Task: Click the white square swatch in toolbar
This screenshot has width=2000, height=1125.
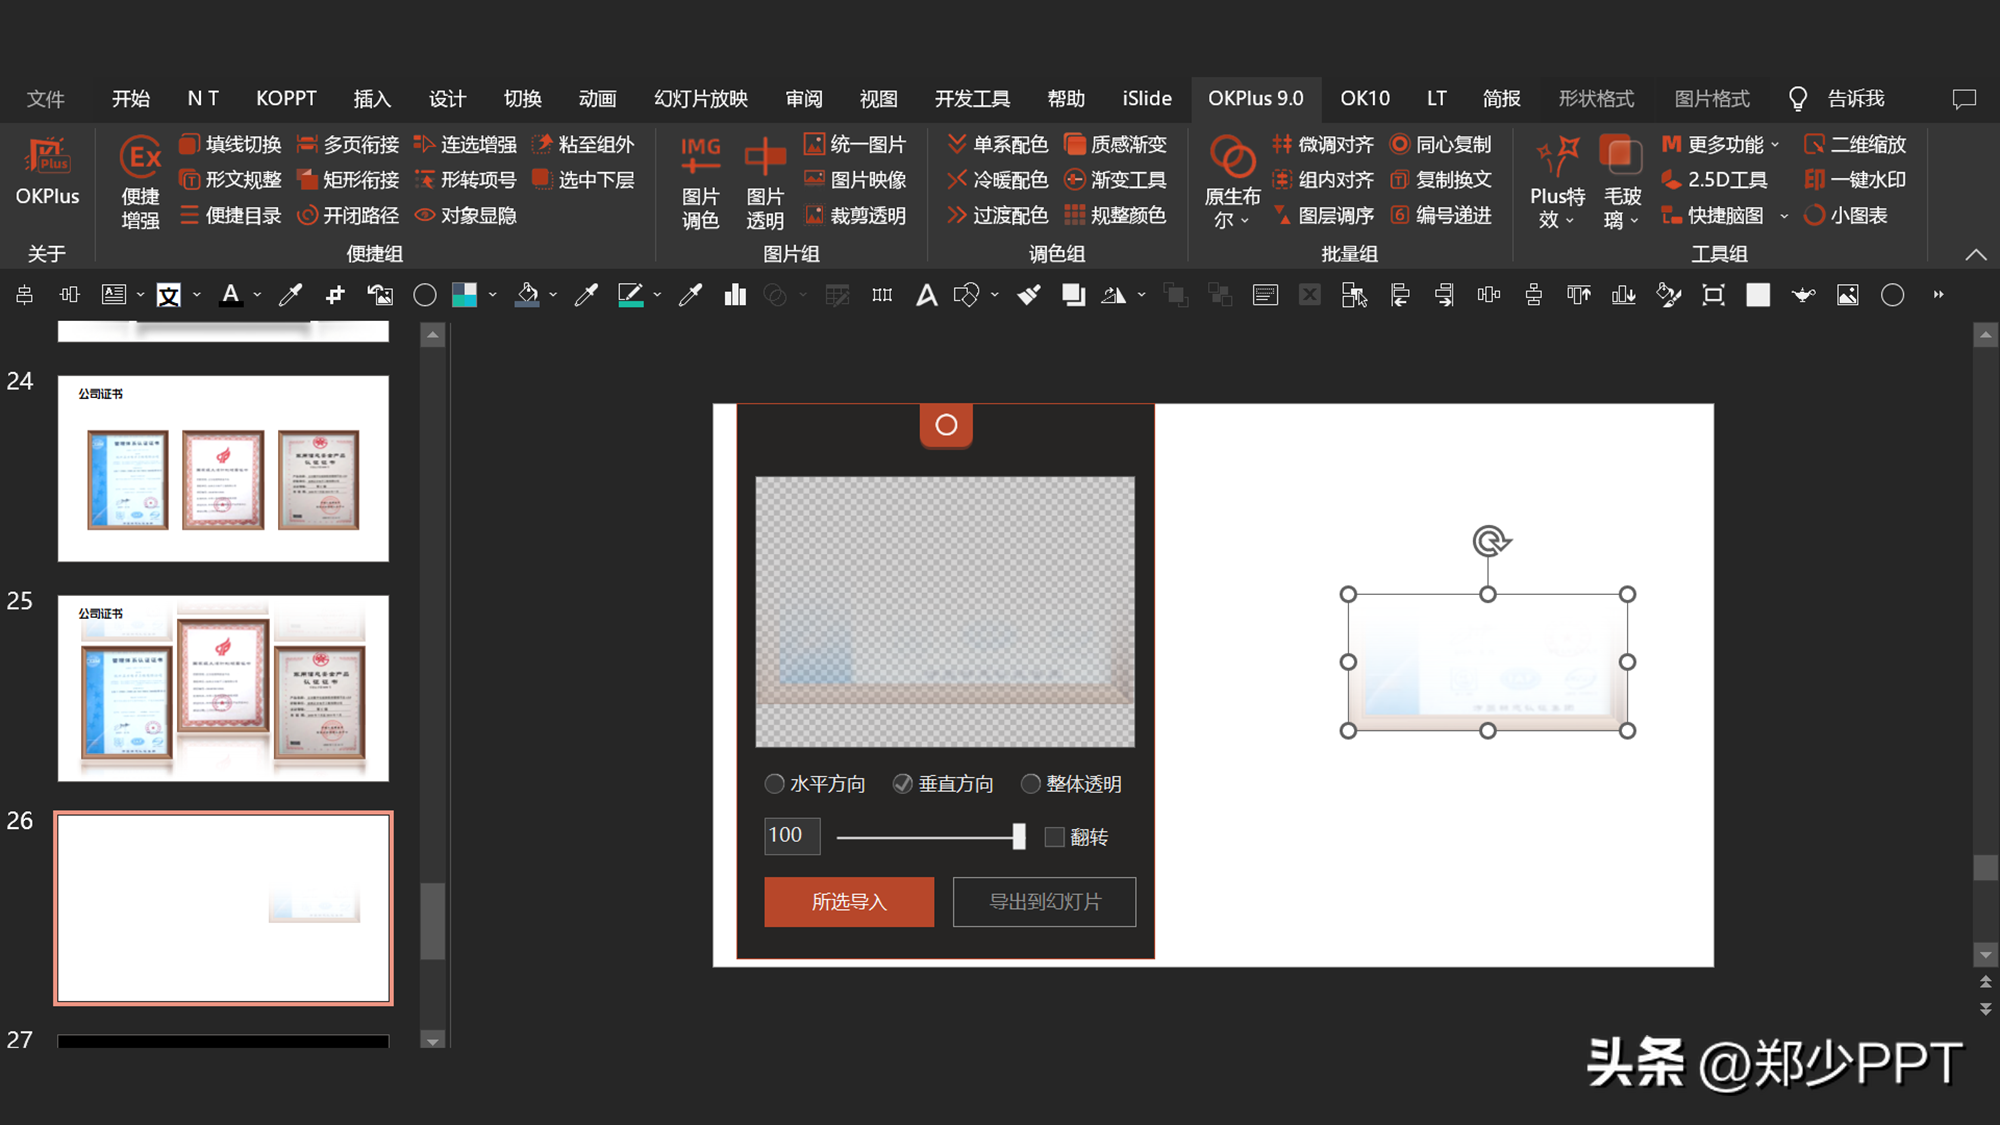Action: (x=1757, y=295)
